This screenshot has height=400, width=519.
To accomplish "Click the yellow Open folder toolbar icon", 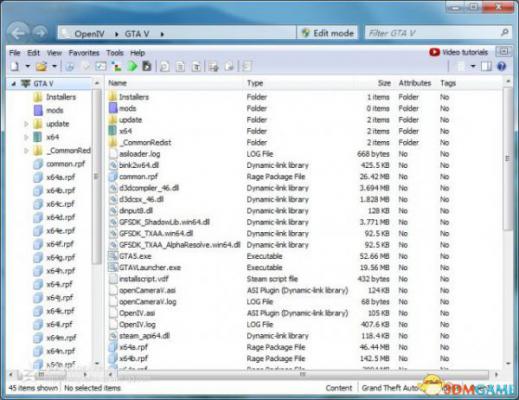I will pos(41,67).
